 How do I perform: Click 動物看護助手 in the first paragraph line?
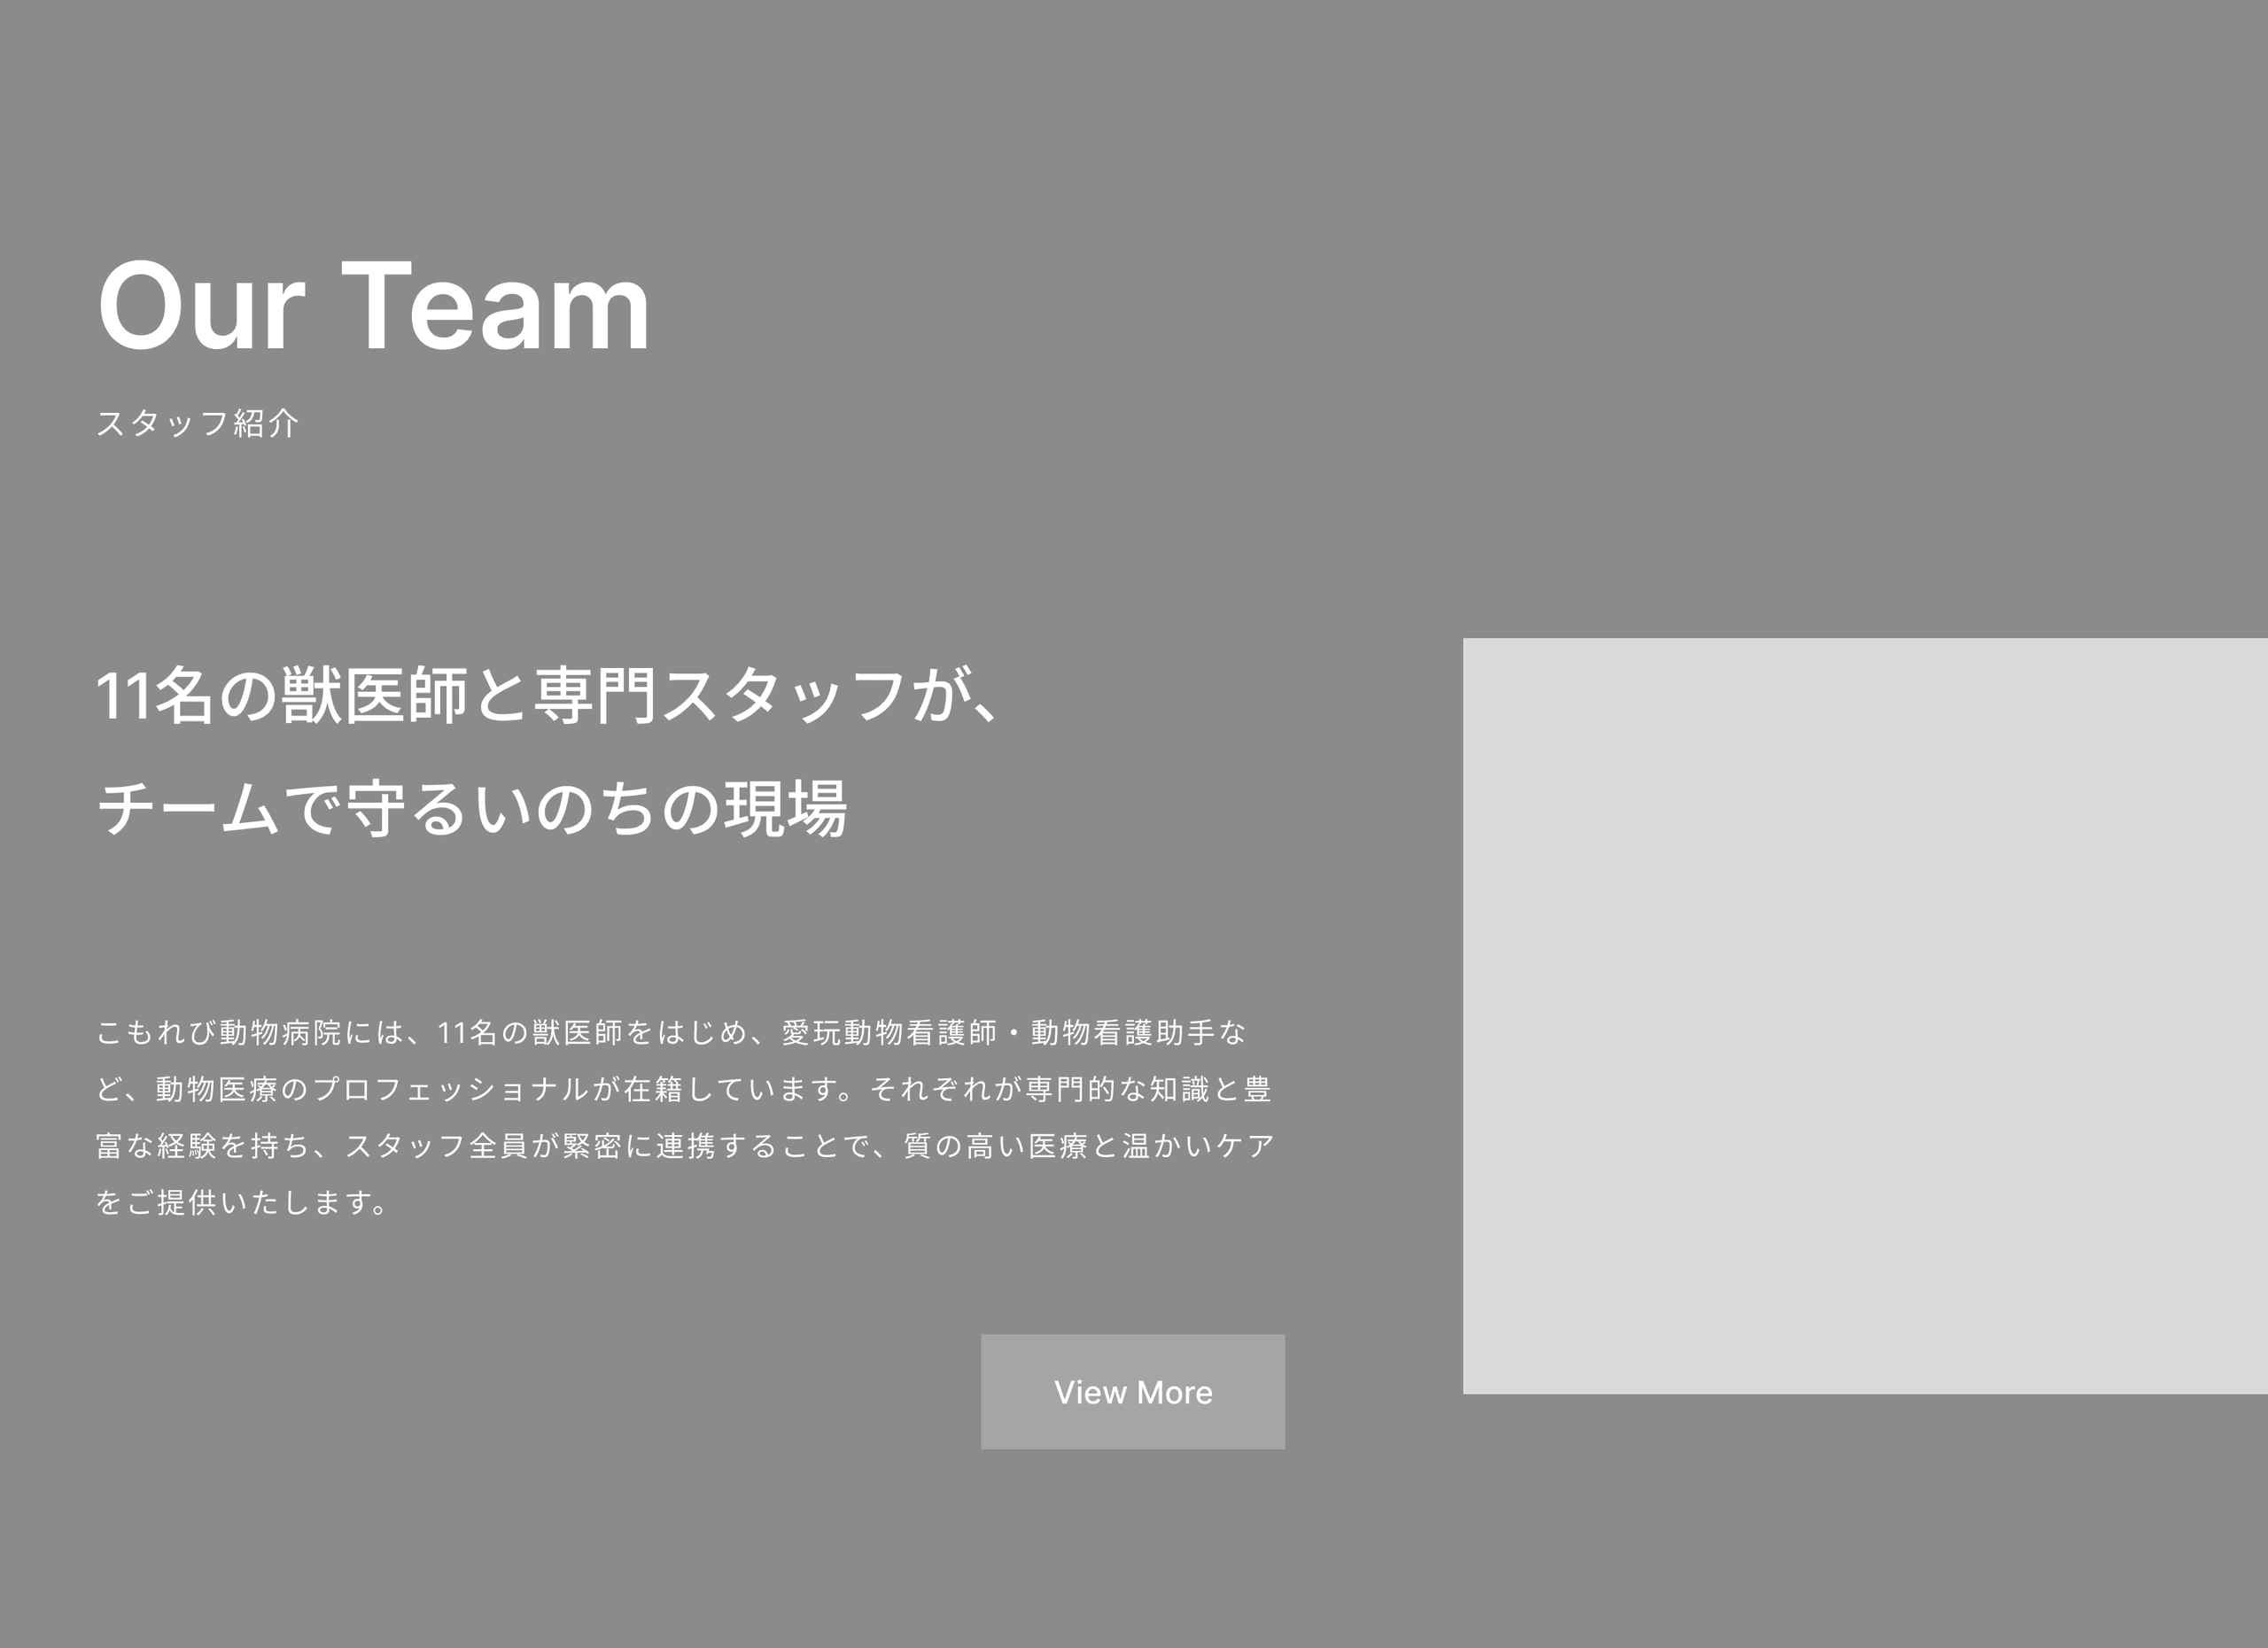pos(1122,1032)
